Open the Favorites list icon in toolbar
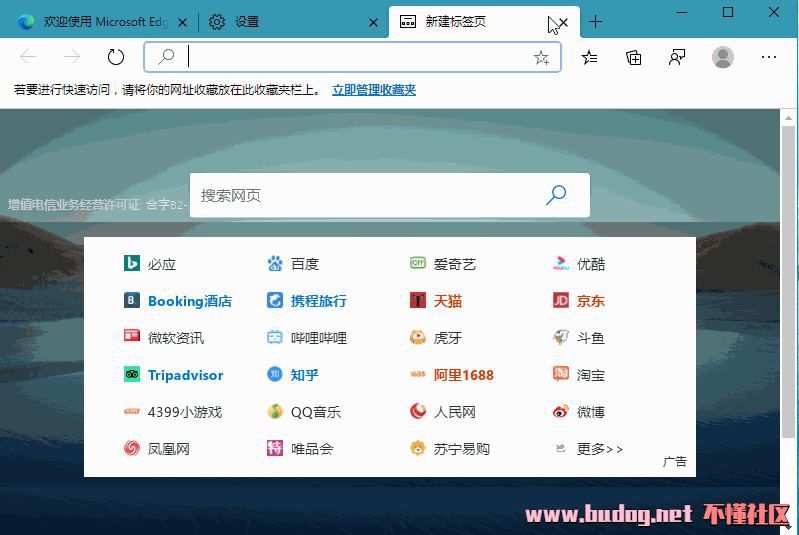 [589, 57]
